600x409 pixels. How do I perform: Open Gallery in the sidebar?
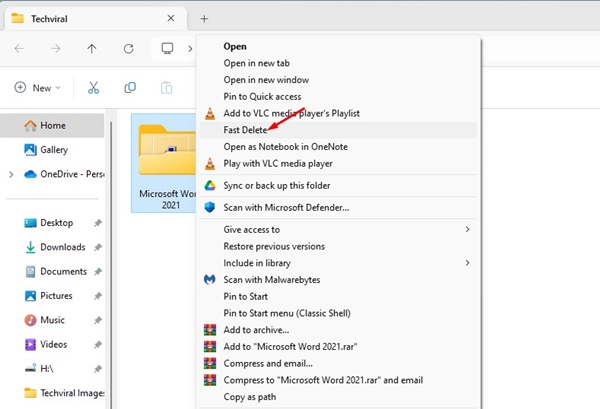click(x=52, y=150)
